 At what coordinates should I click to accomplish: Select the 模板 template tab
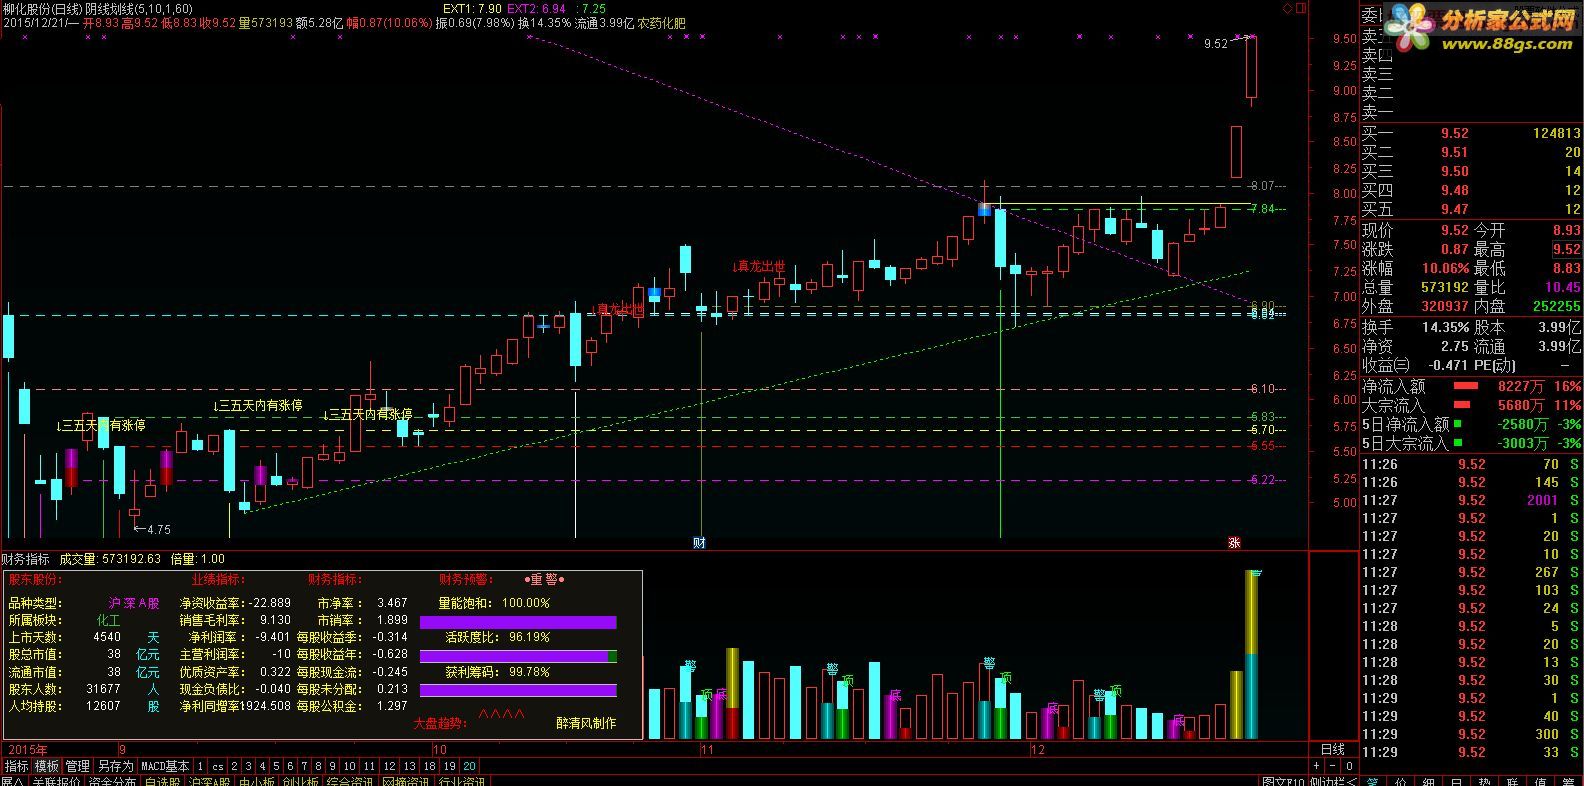coord(47,766)
